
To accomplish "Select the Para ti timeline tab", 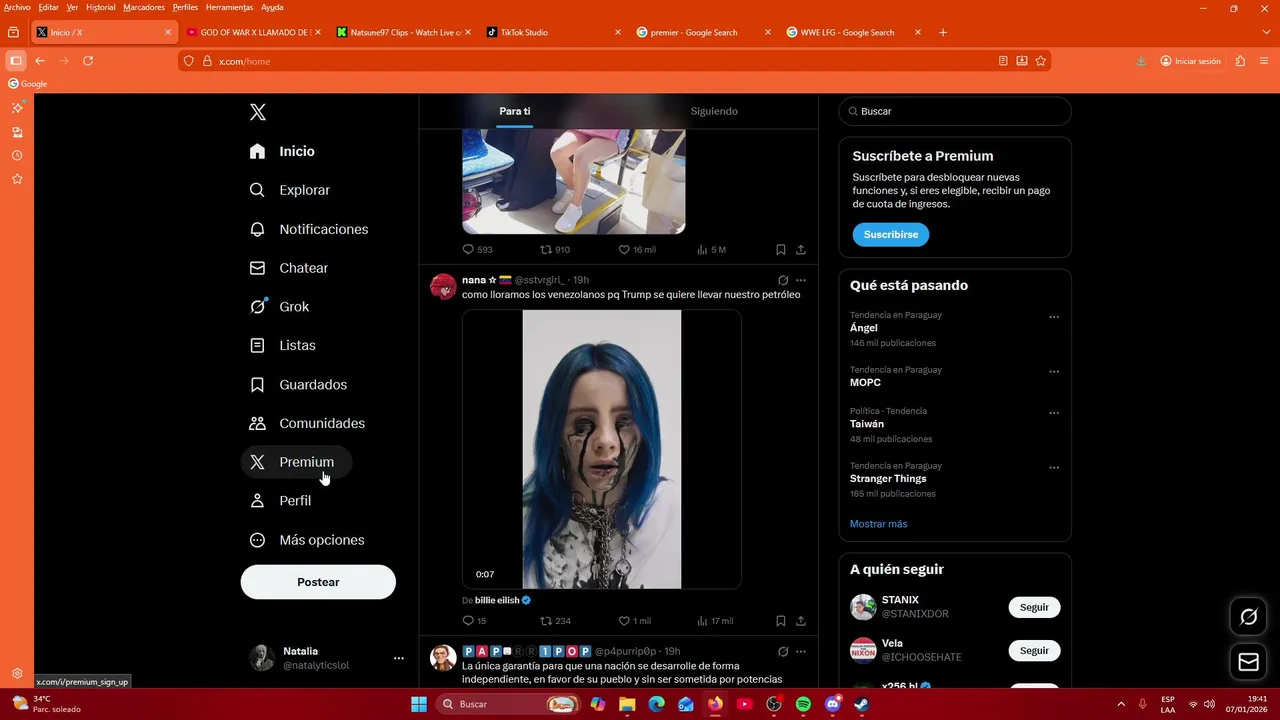I will (515, 111).
